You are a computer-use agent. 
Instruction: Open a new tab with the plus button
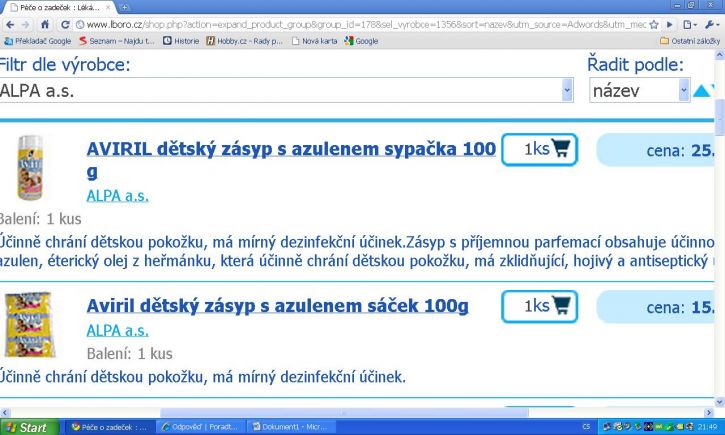(124, 7)
